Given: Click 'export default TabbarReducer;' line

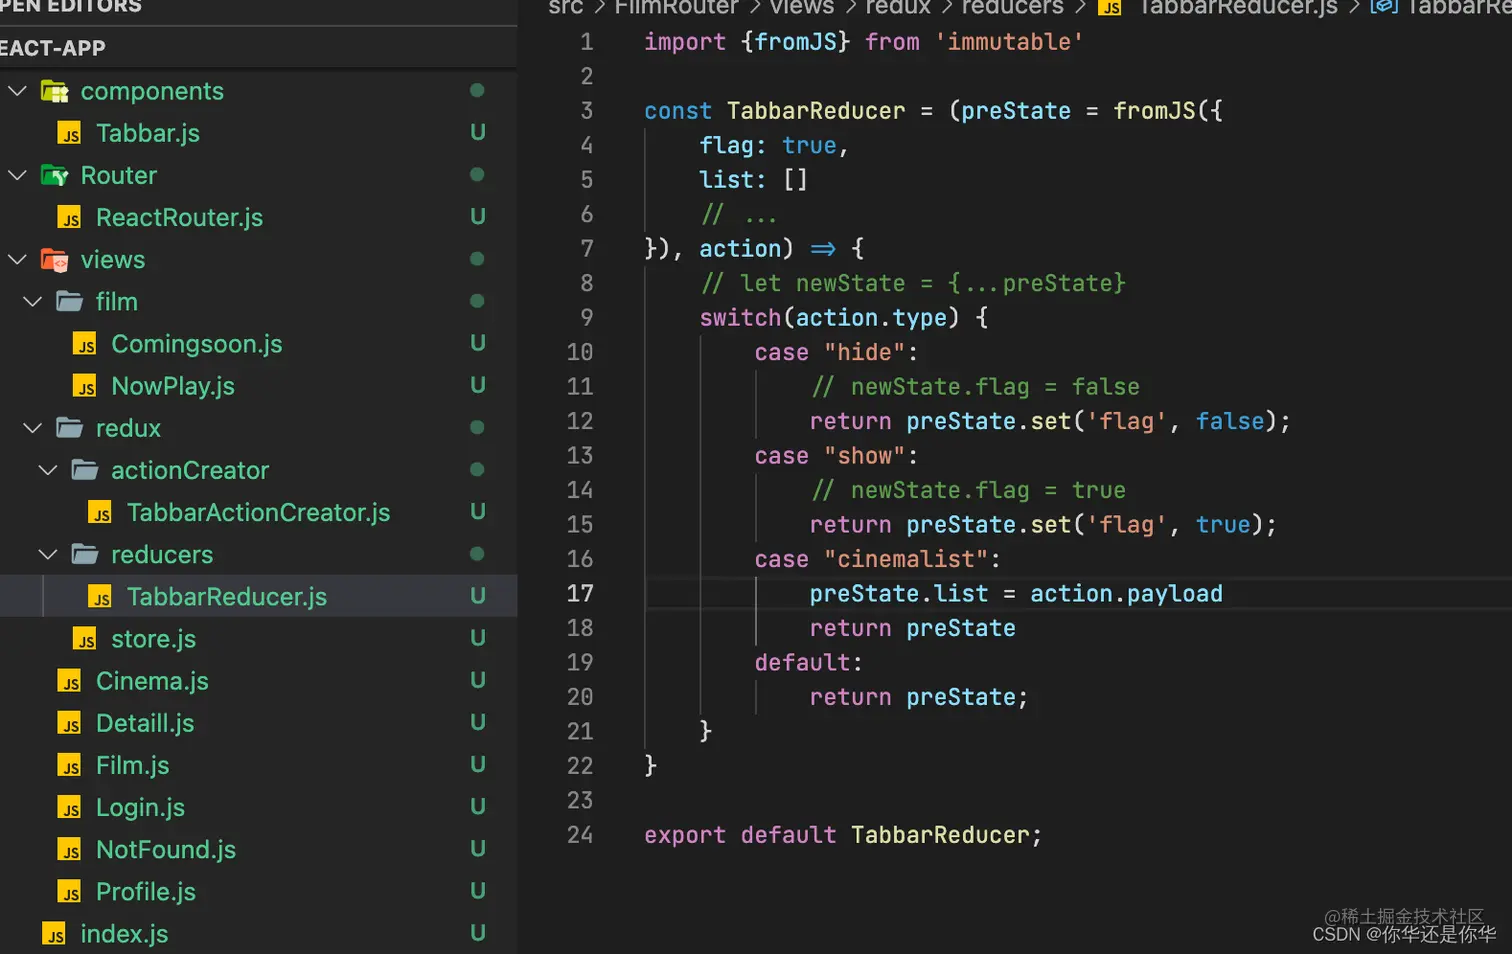Looking at the screenshot, I should (x=843, y=835).
